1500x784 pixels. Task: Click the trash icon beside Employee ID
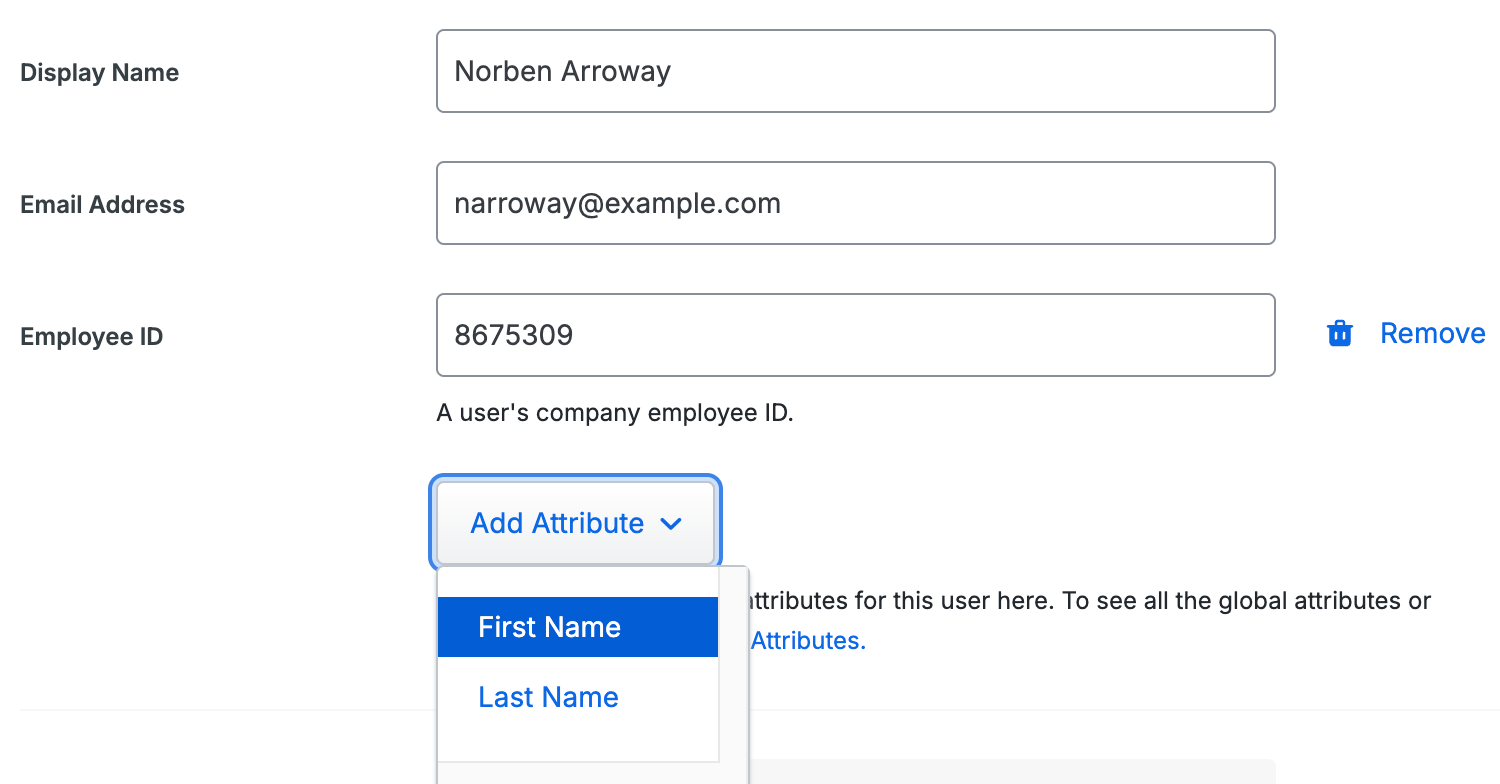pyautogui.click(x=1339, y=334)
